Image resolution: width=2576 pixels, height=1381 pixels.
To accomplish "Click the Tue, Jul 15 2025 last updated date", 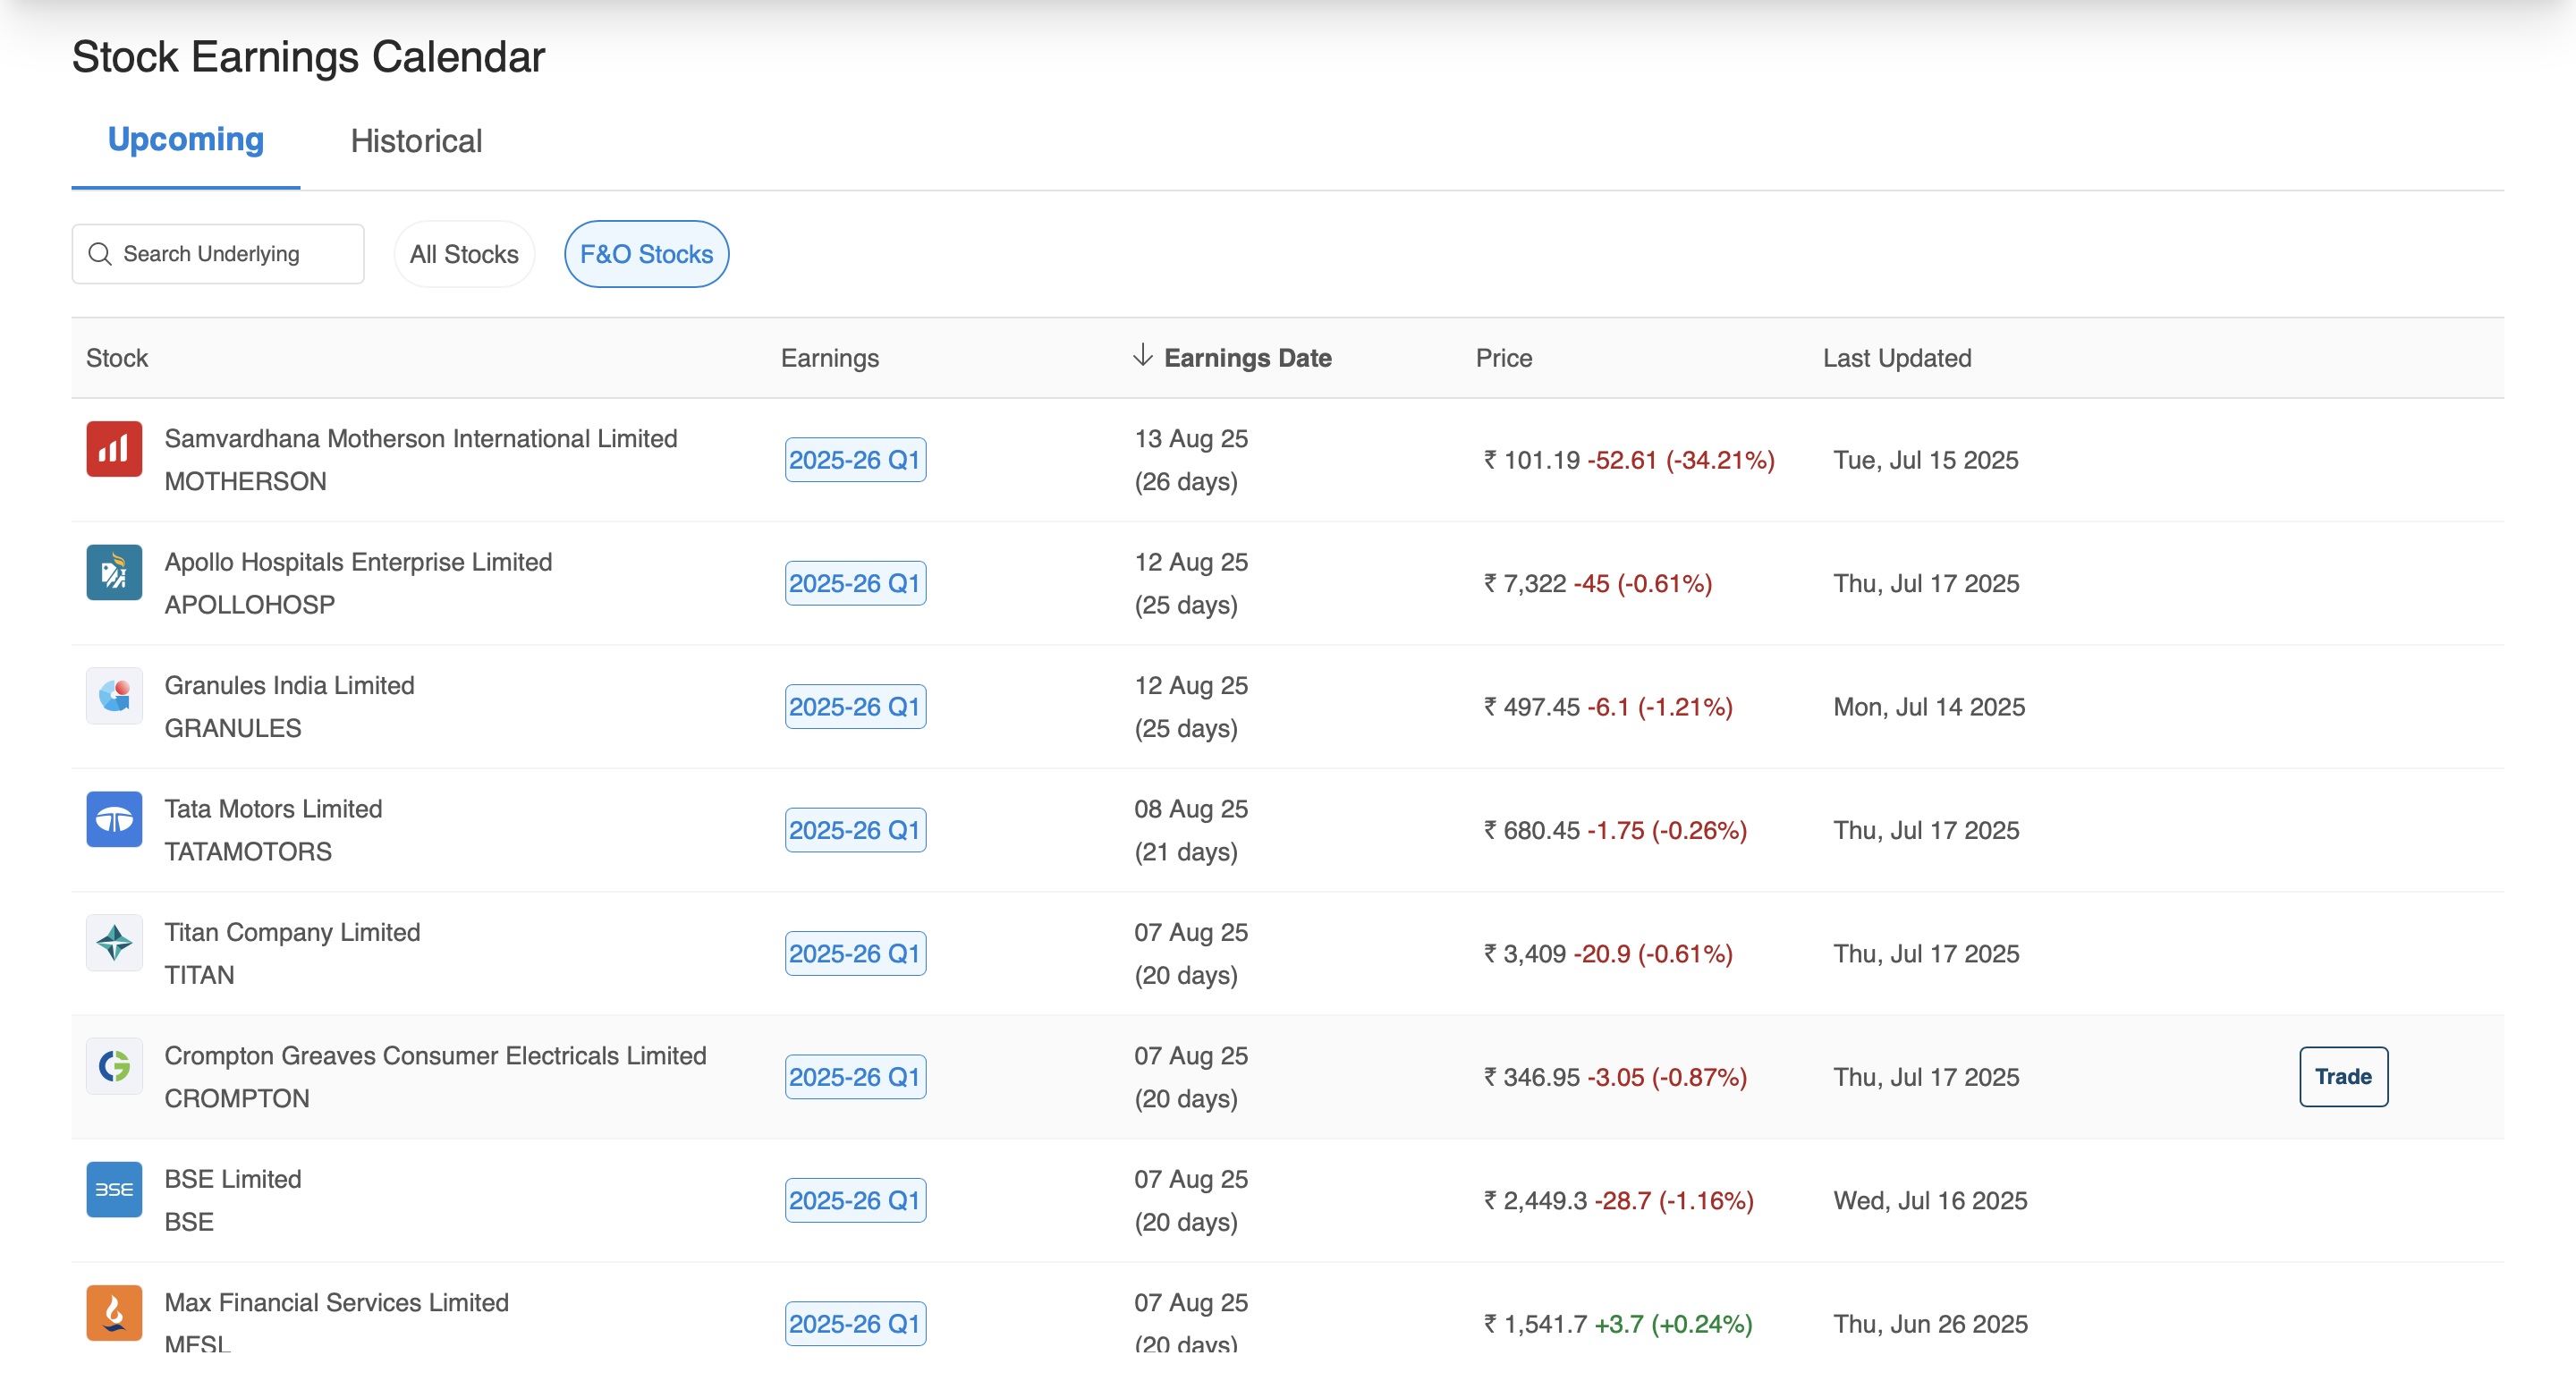I will [1926, 460].
